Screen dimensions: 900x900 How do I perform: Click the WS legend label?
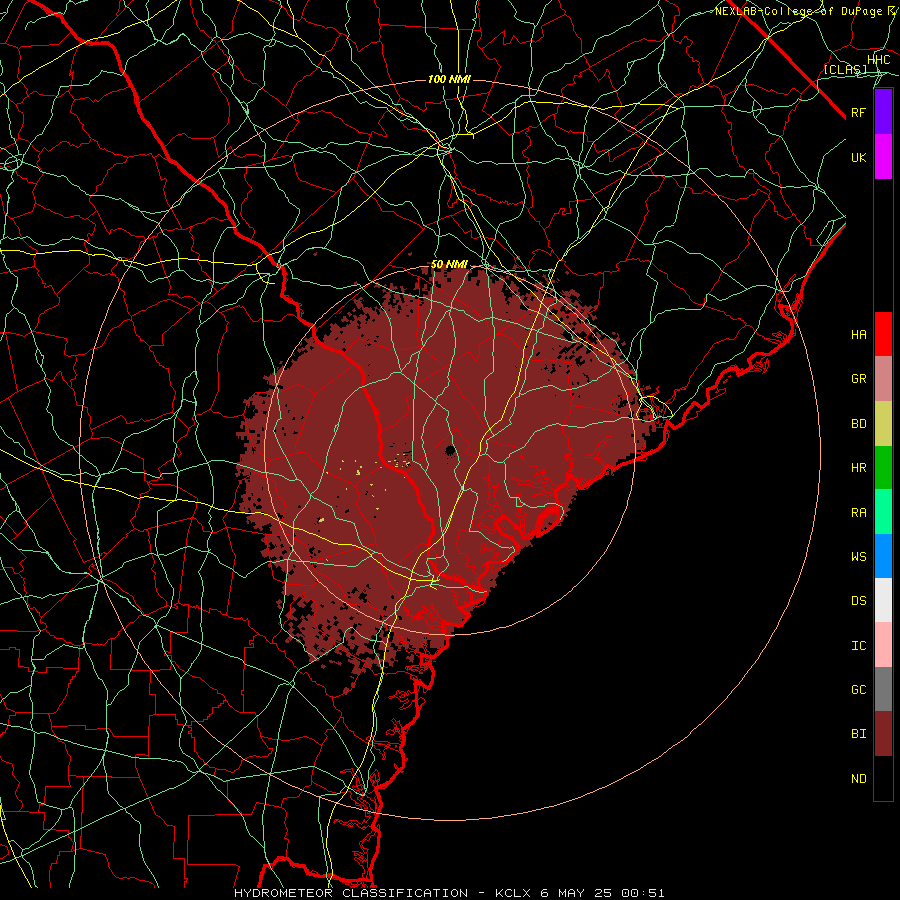pos(859,557)
